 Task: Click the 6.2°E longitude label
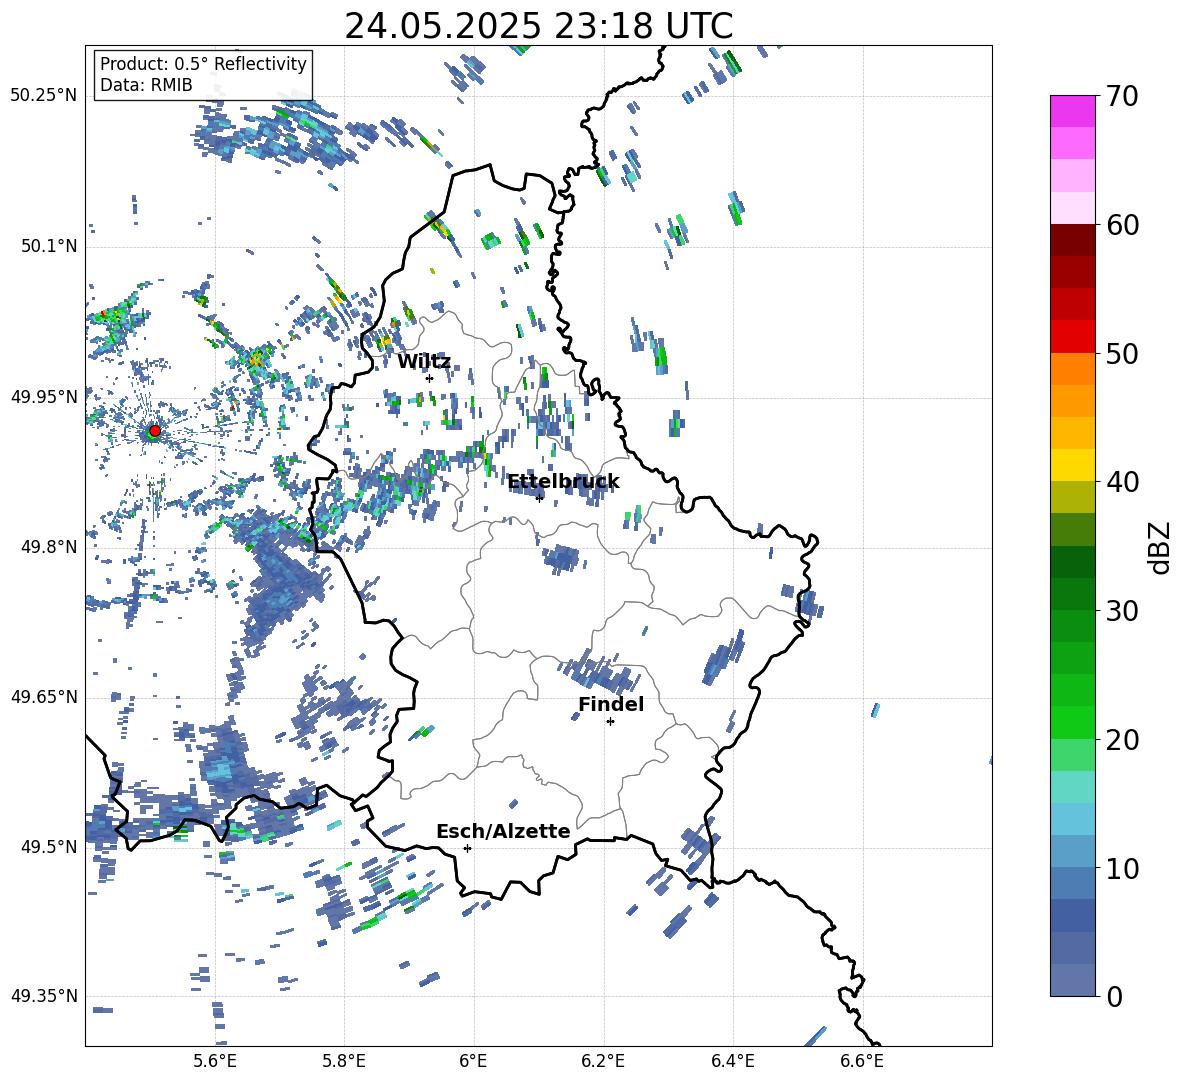pos(603,1061)
